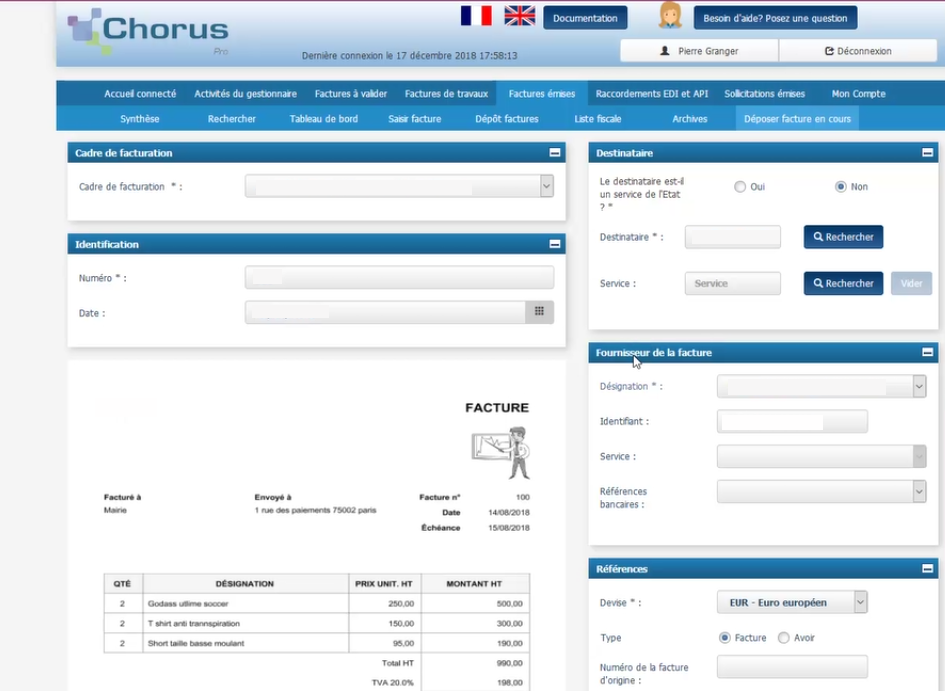The height and width of the screenshot is (691, 945).
Task: Switch language with the UK flag icon
Action: click(x=519, y=16)
